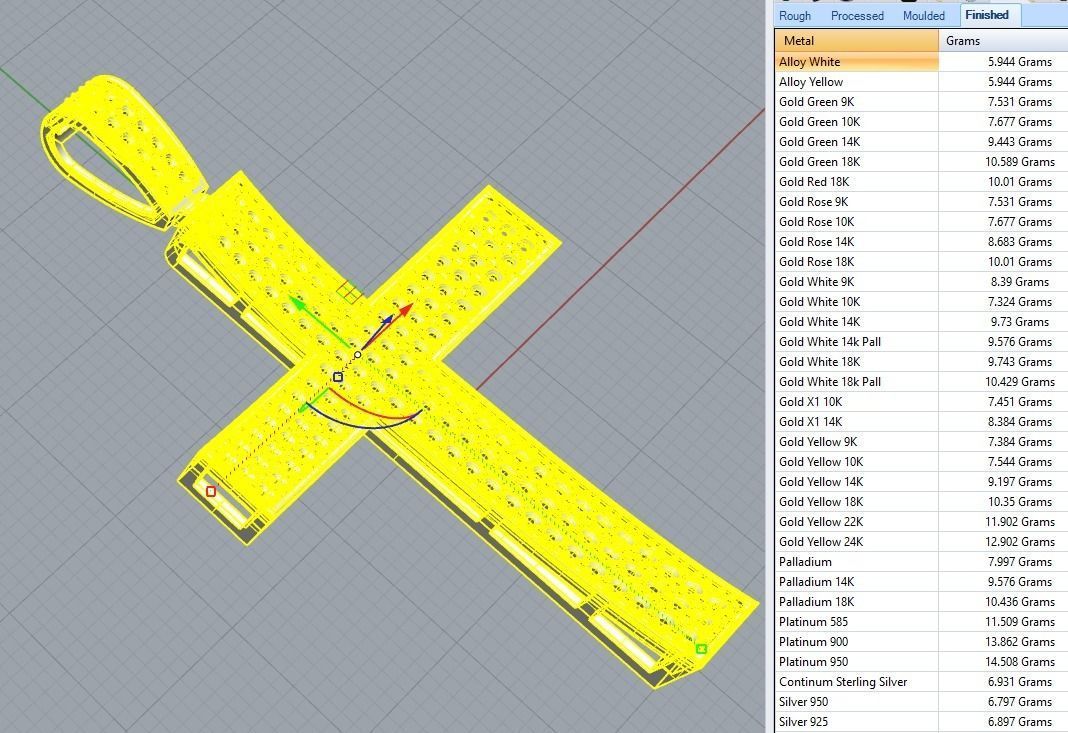Click the 13.862 Grams value

coord(1020,642)
